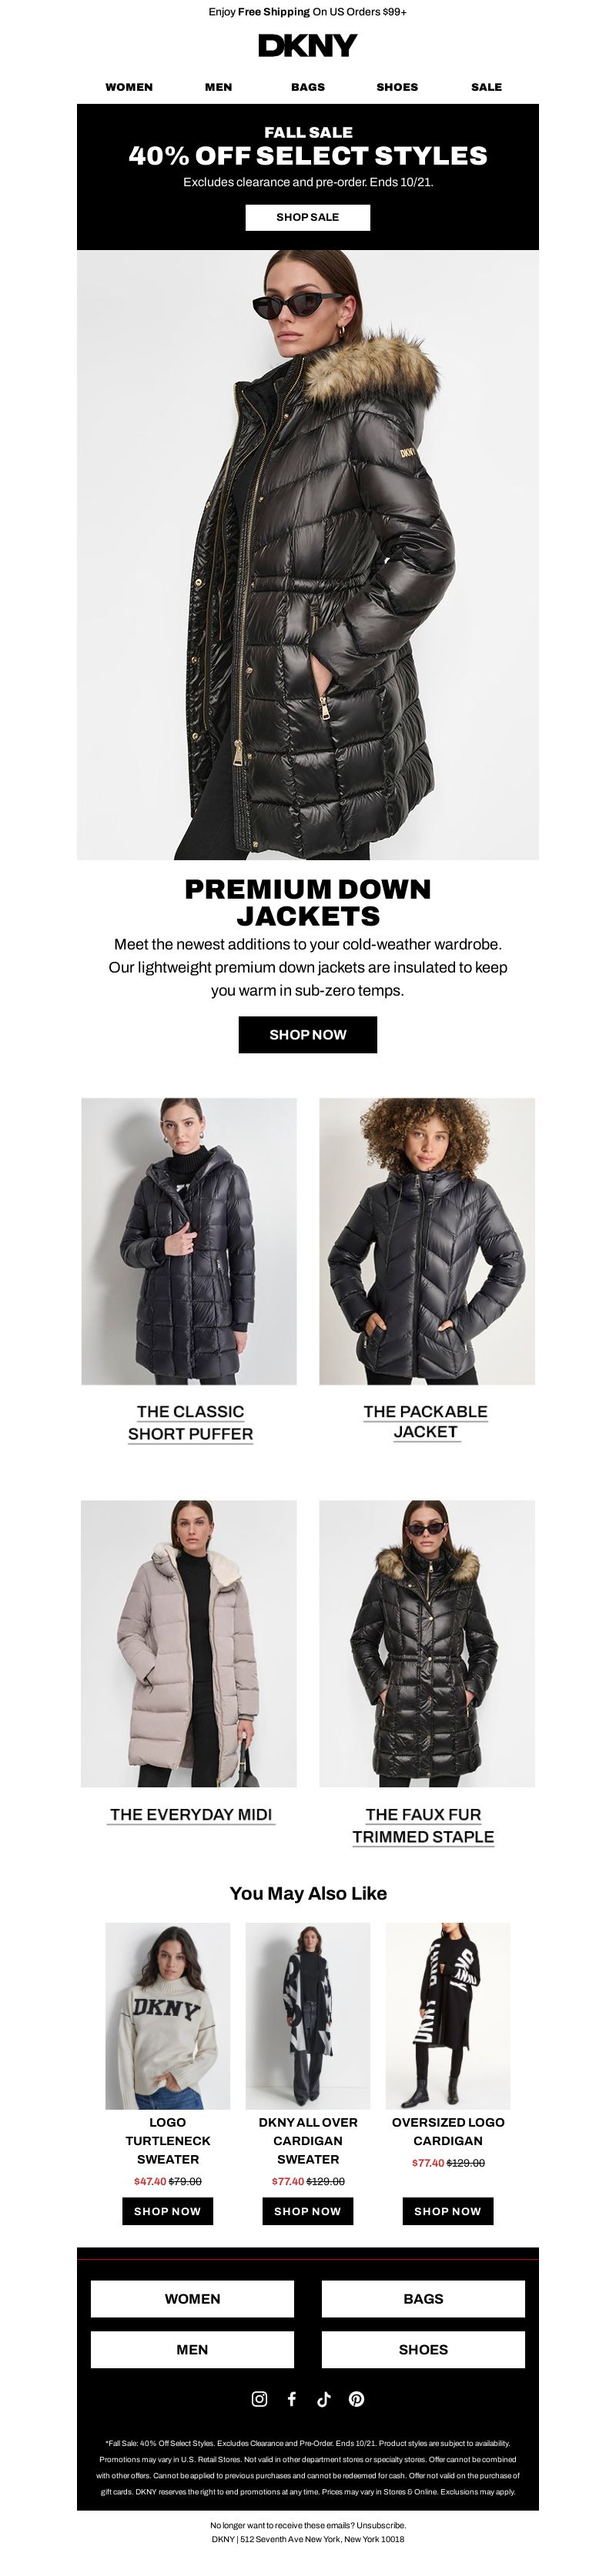Image resolution: width=616 pixels, height=2576 pixels.
Task: Open The Classic Short Puffer link
Action: 190,1422
